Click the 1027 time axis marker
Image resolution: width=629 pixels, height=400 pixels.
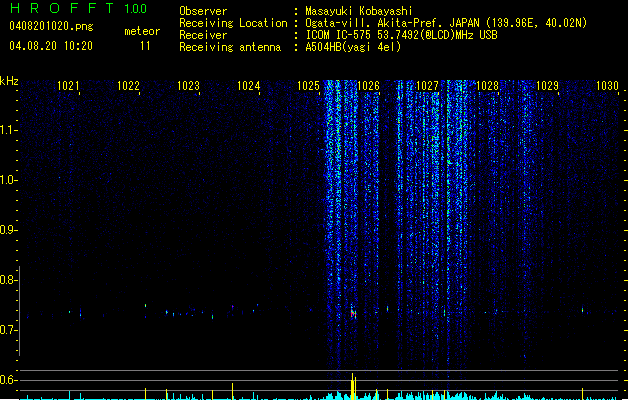click(428, 86)
